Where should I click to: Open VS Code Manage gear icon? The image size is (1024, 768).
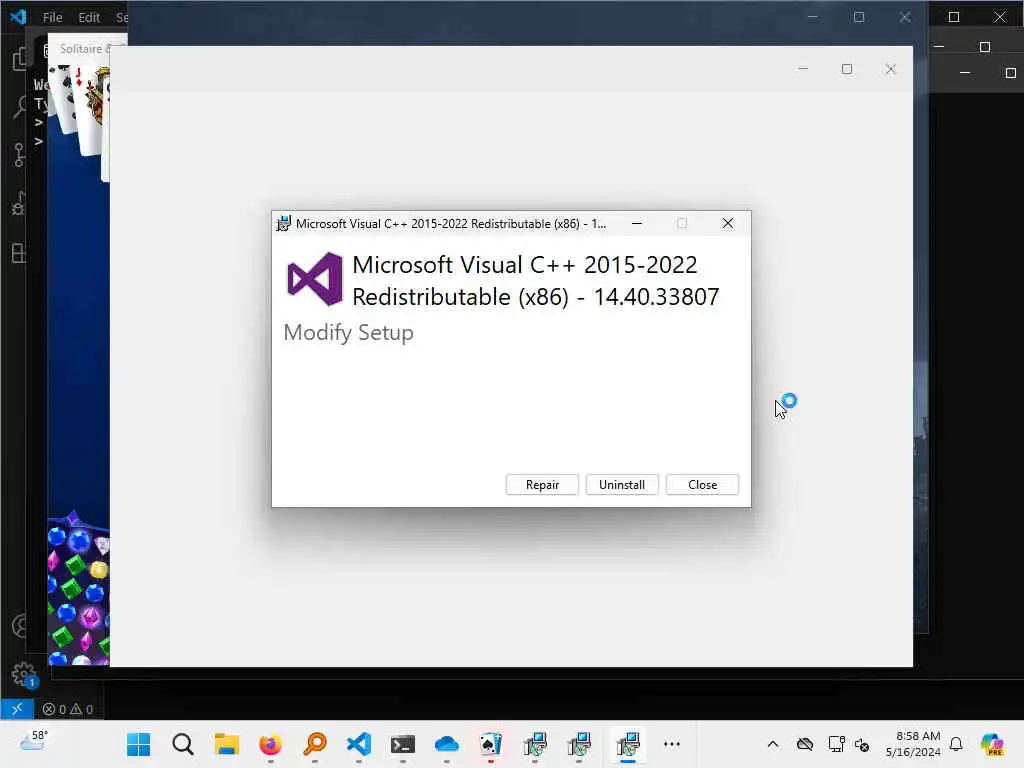pyautogui.click(x=24, y=674)
